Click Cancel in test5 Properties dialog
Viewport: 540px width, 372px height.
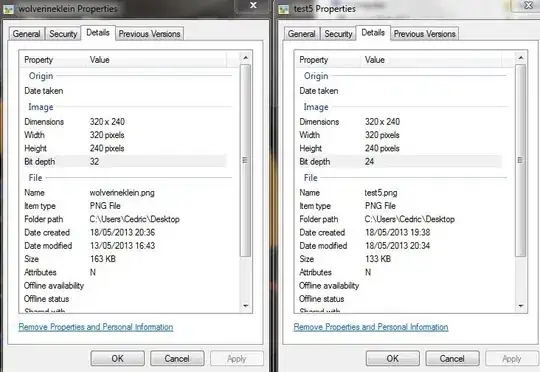click(x=452, y=359)
